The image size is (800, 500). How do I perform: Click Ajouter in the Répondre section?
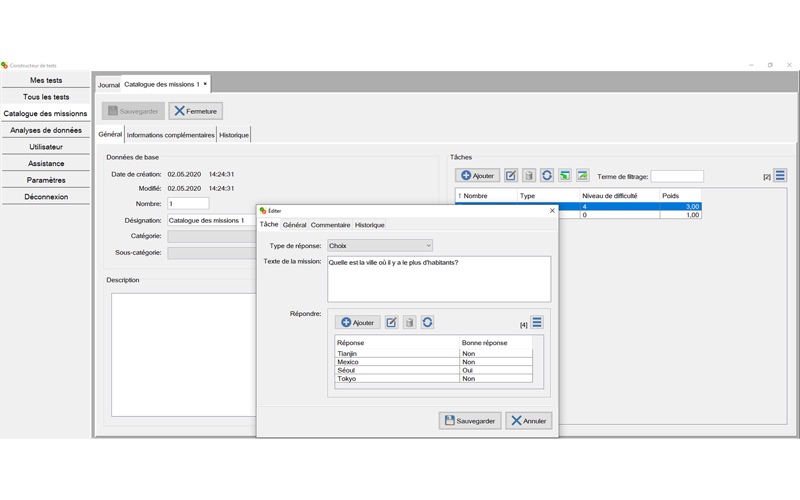[x=358, y=322]
